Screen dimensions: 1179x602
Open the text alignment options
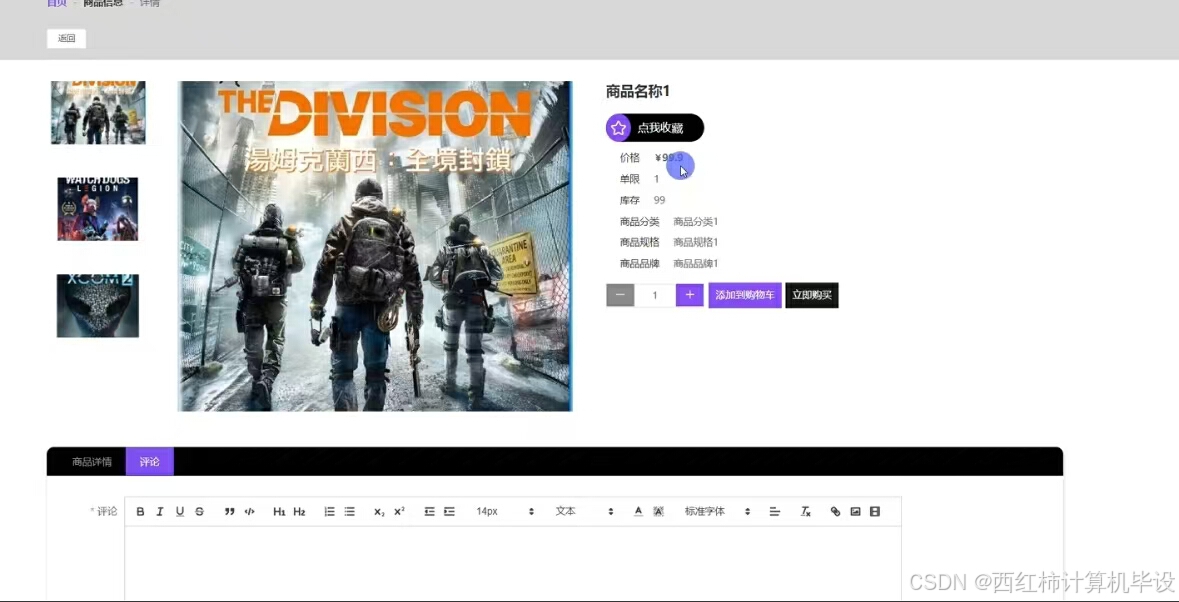click(x=774, y=512)
